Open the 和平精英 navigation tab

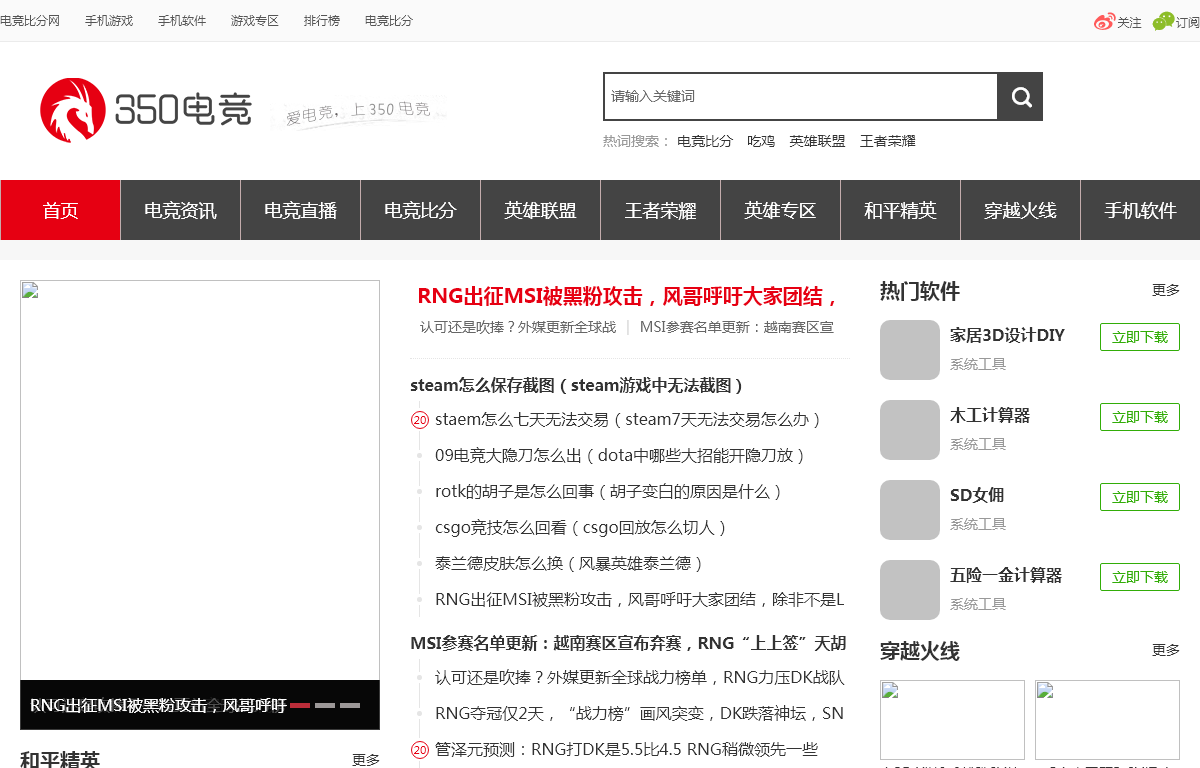coord(900,210)
